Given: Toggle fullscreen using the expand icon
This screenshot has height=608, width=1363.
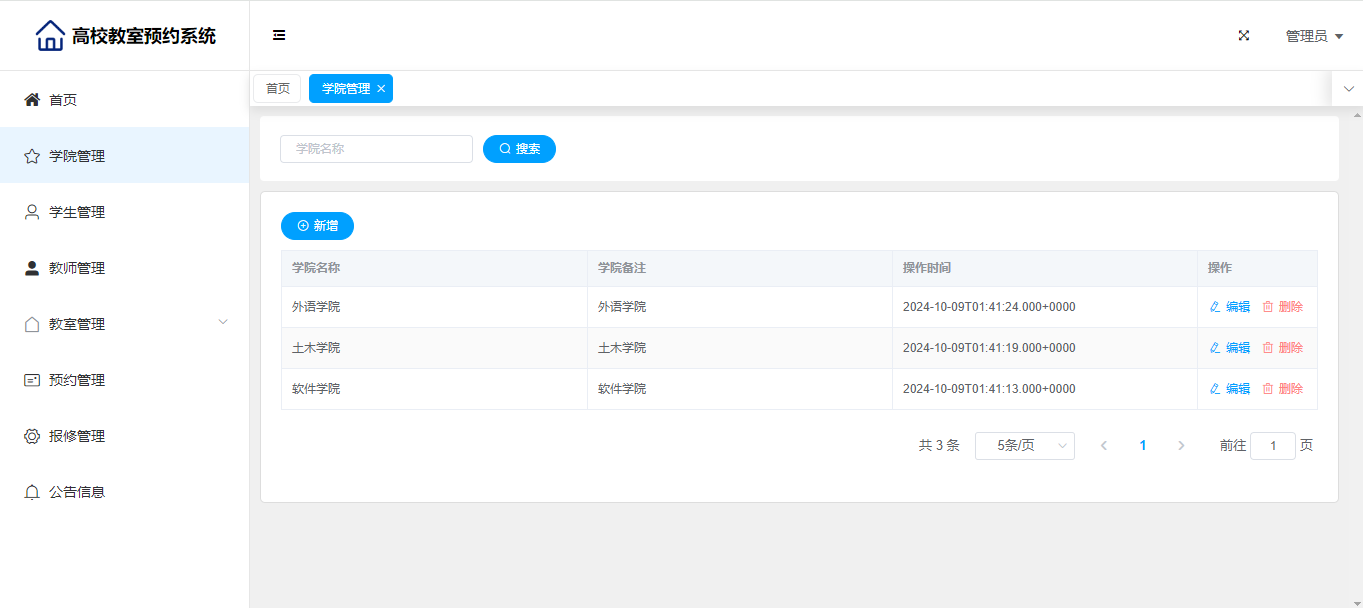Looking at the screenshot, I should click(x=1244, y=36).
